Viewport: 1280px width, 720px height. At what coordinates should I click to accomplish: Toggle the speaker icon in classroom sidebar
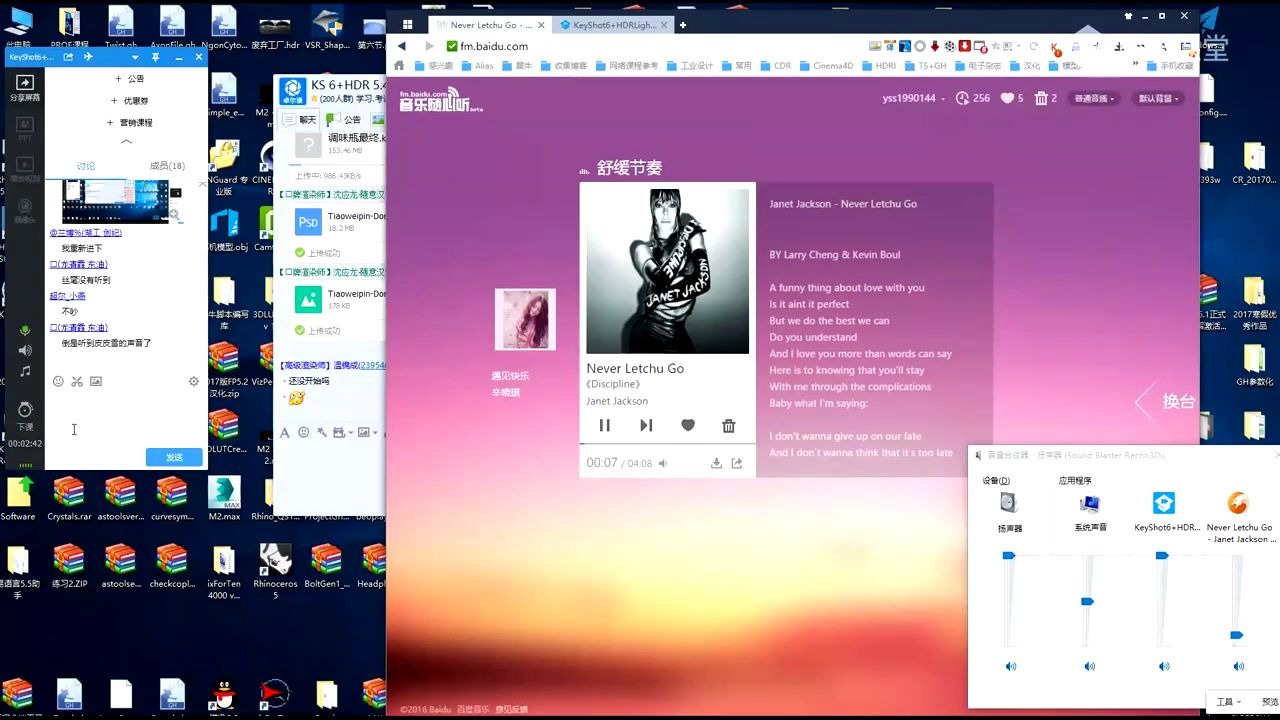25,350
